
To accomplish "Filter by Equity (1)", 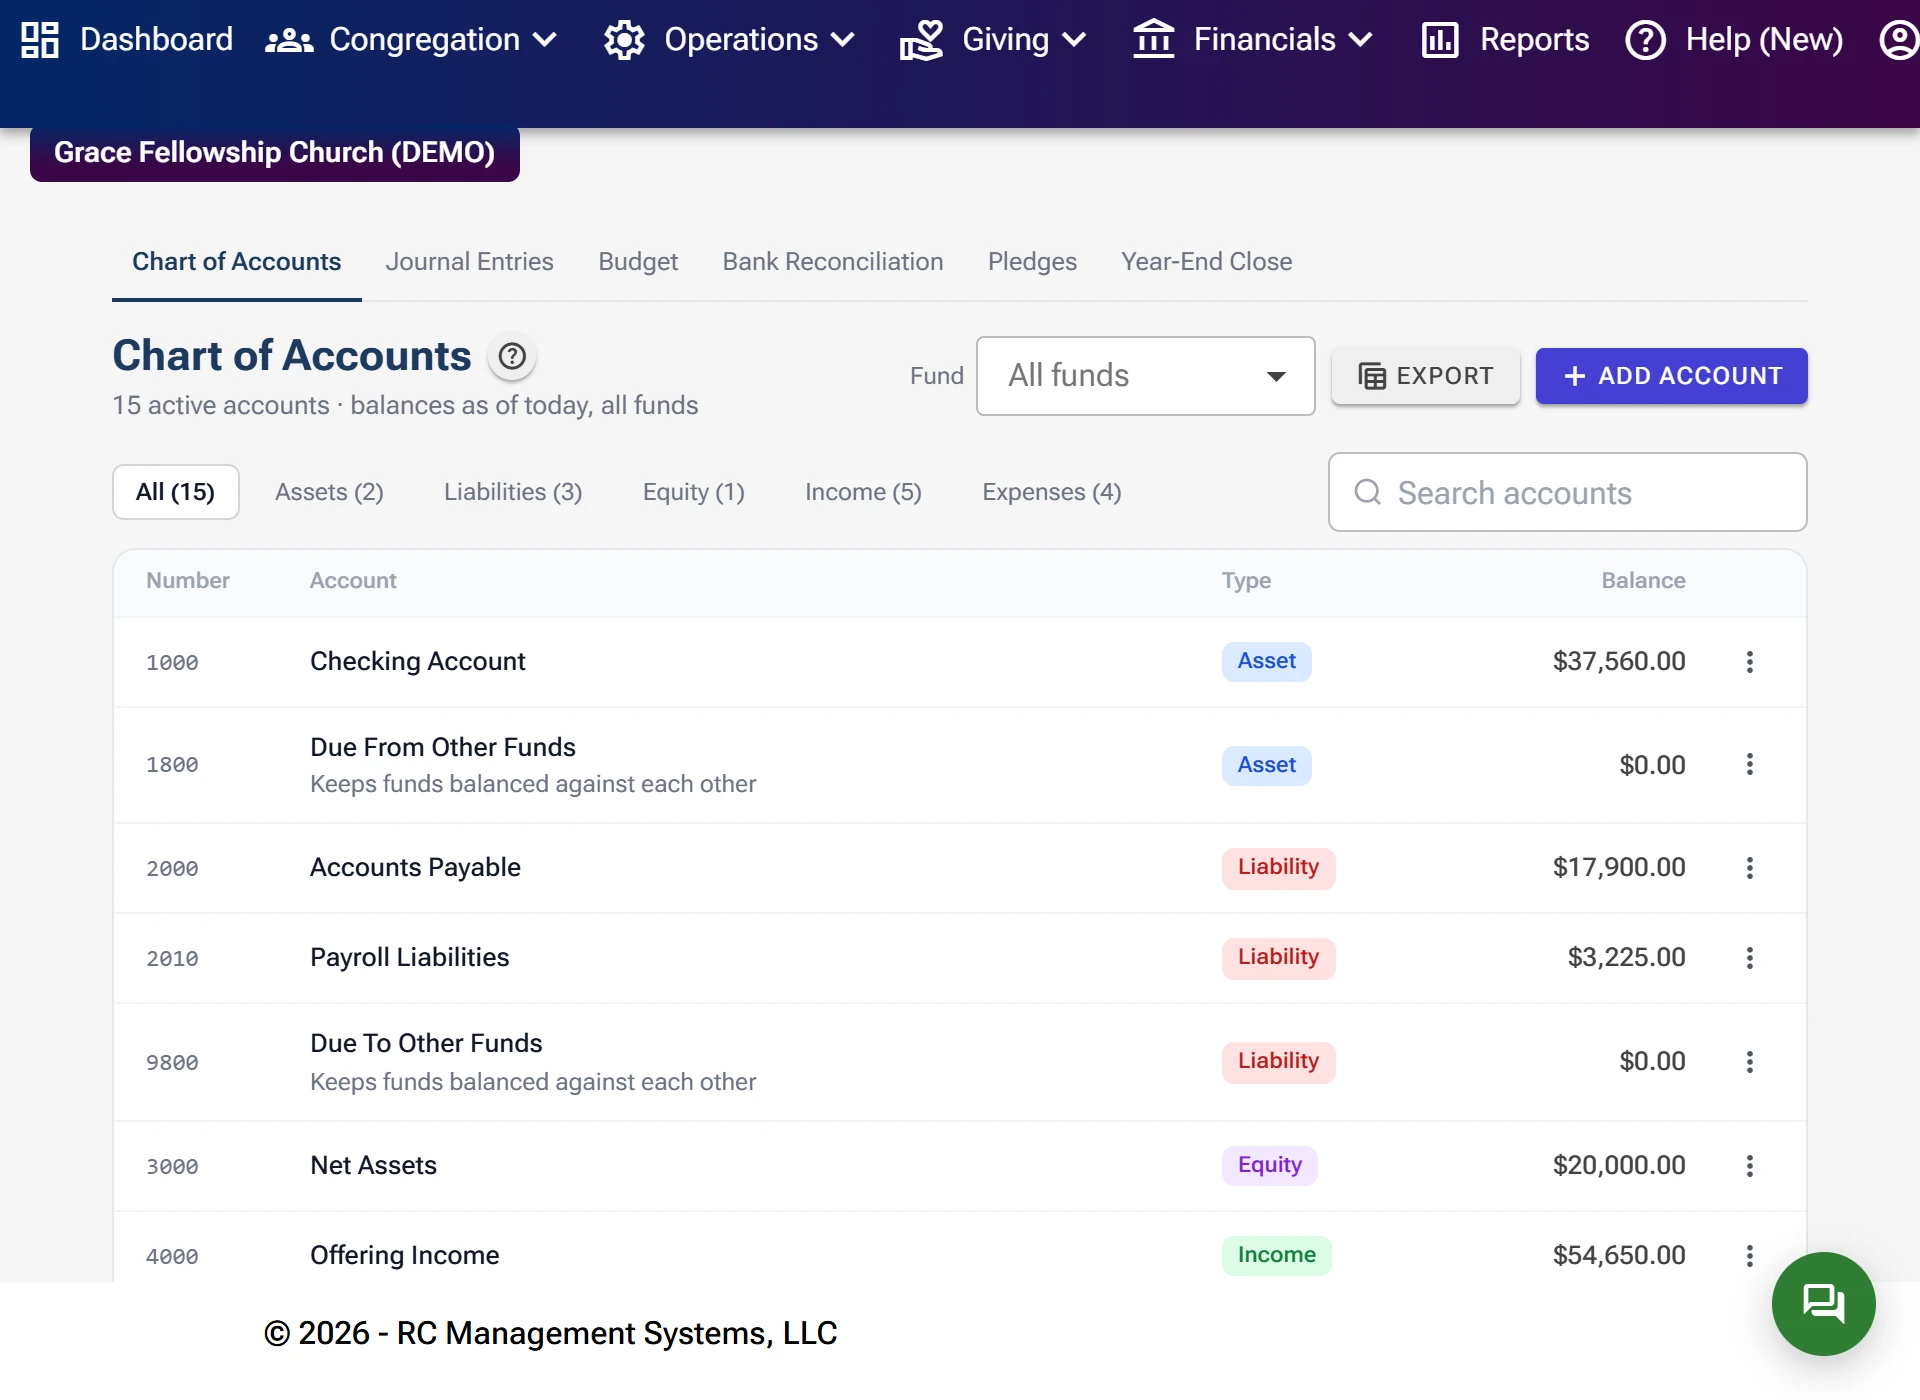I will tap(693, 492).
